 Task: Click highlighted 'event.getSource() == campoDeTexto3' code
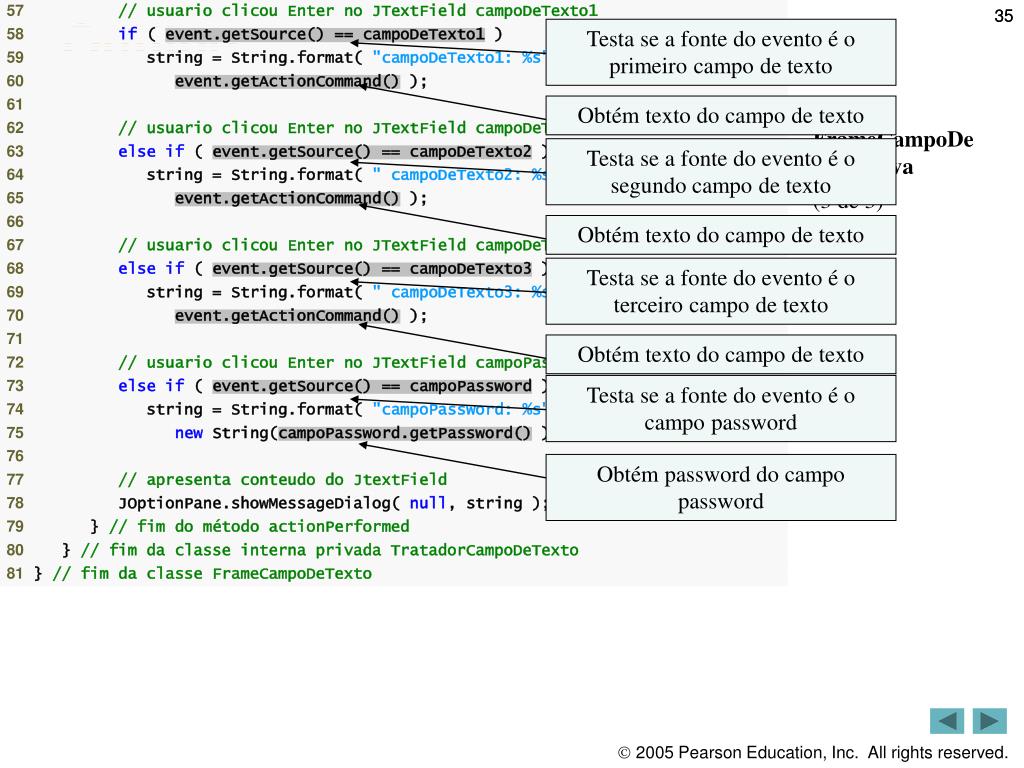[371, 269]
